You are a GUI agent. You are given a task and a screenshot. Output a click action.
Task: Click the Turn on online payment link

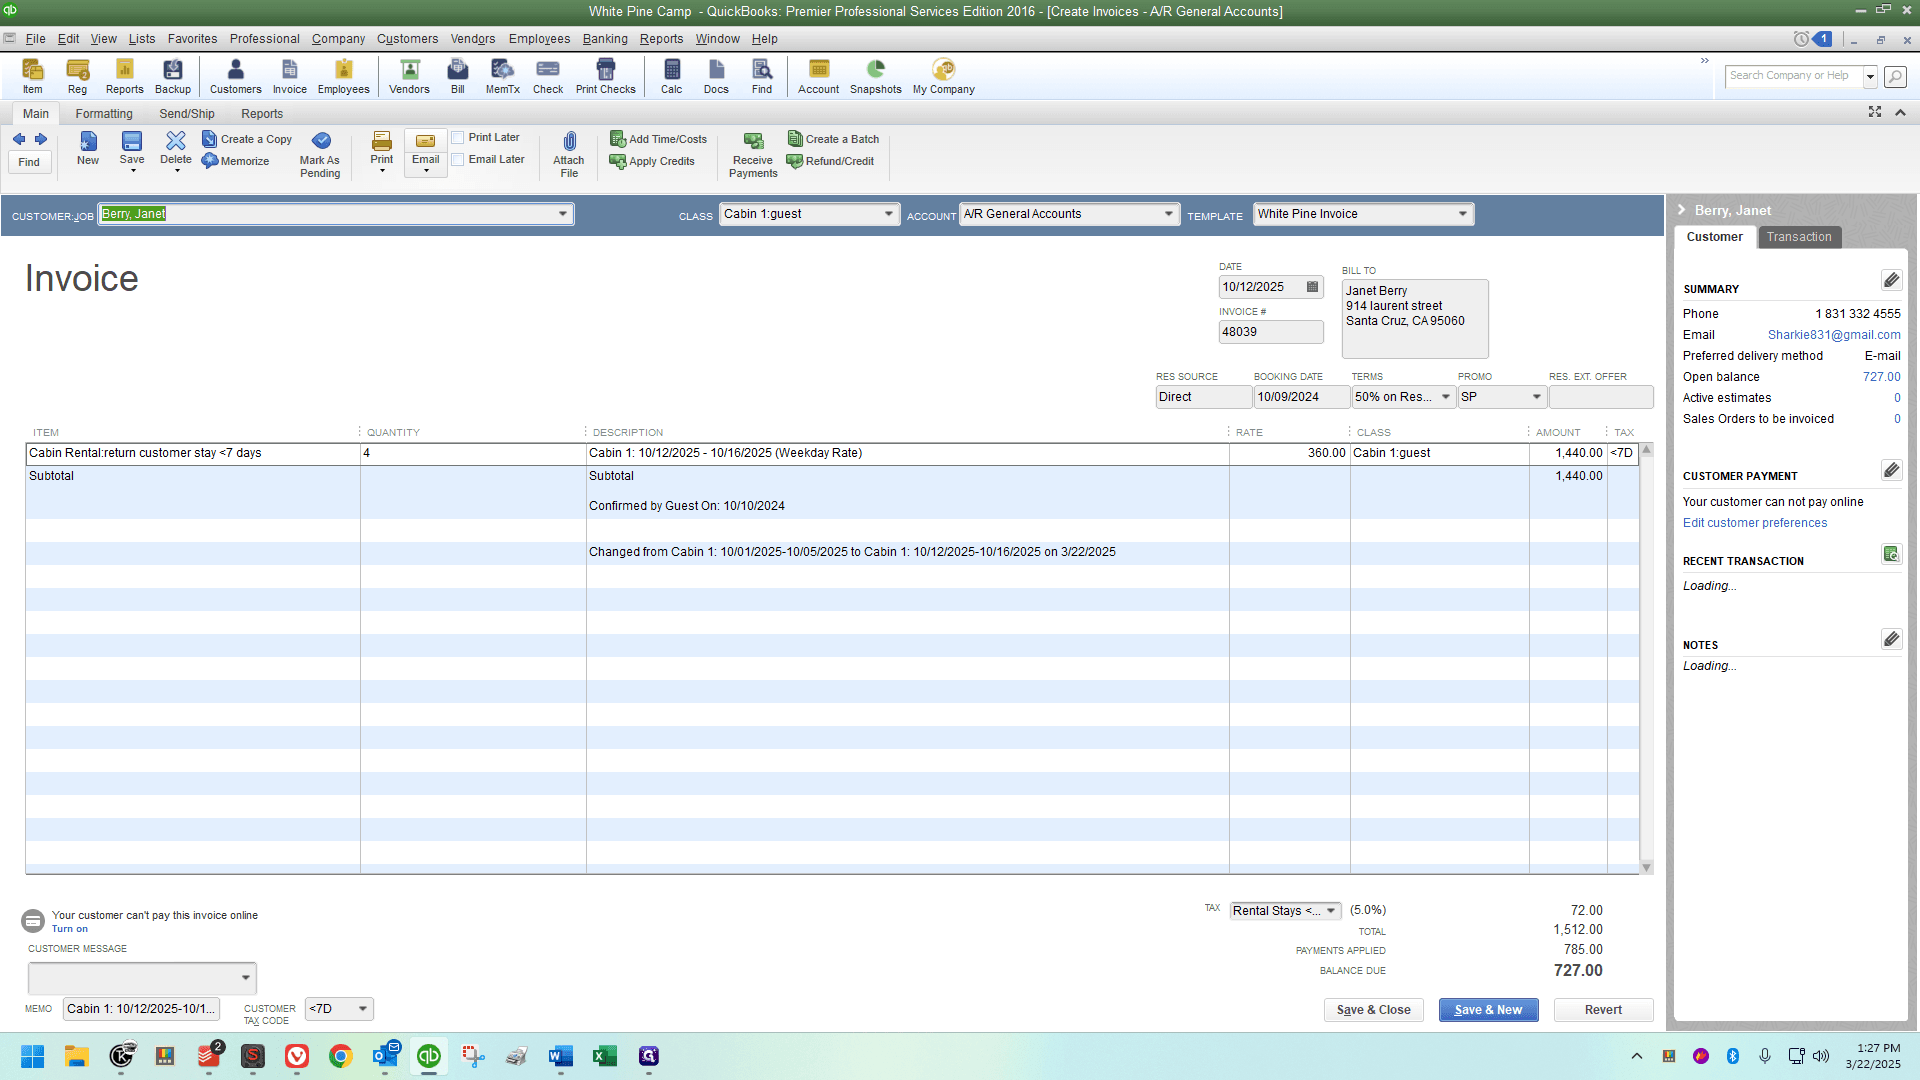click(x=69, y=929)
